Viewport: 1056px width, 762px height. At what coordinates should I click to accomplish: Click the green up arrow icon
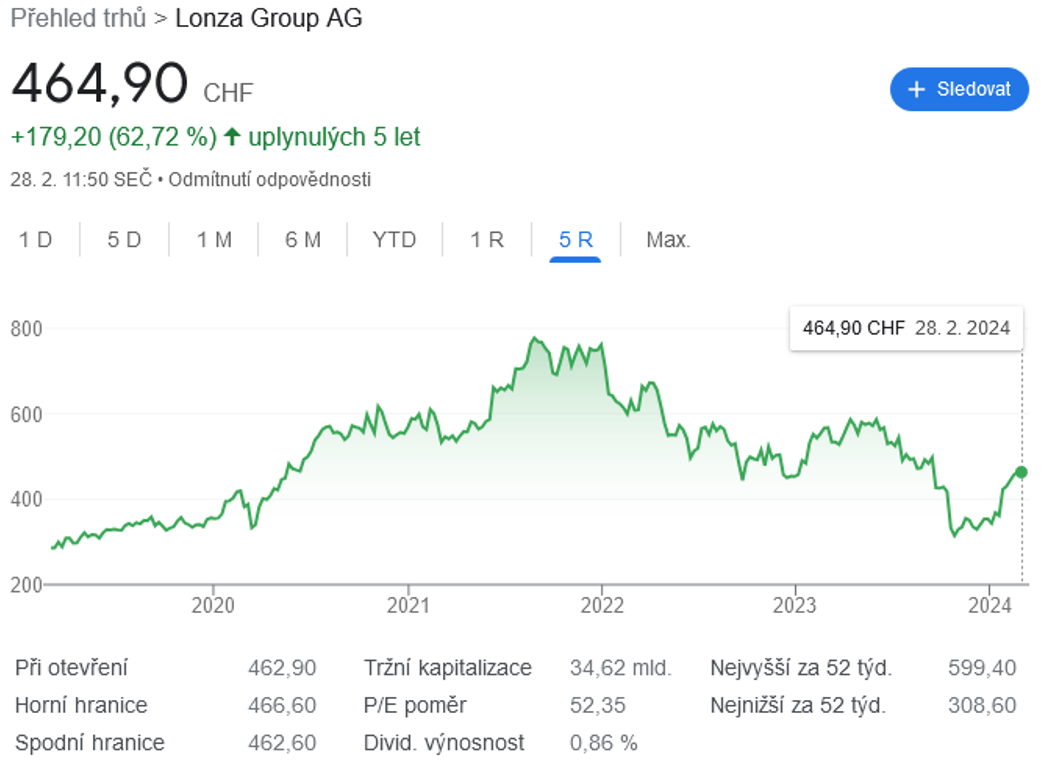click(x=232, y=137)
